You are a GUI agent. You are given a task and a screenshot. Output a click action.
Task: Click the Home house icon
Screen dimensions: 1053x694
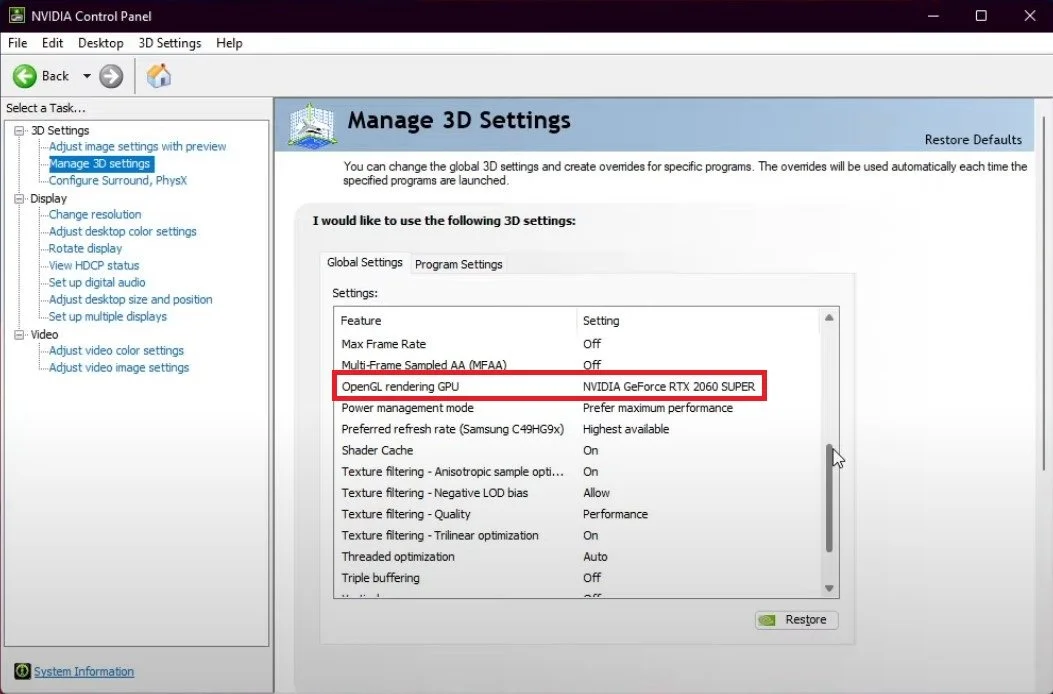click(159, 75)
